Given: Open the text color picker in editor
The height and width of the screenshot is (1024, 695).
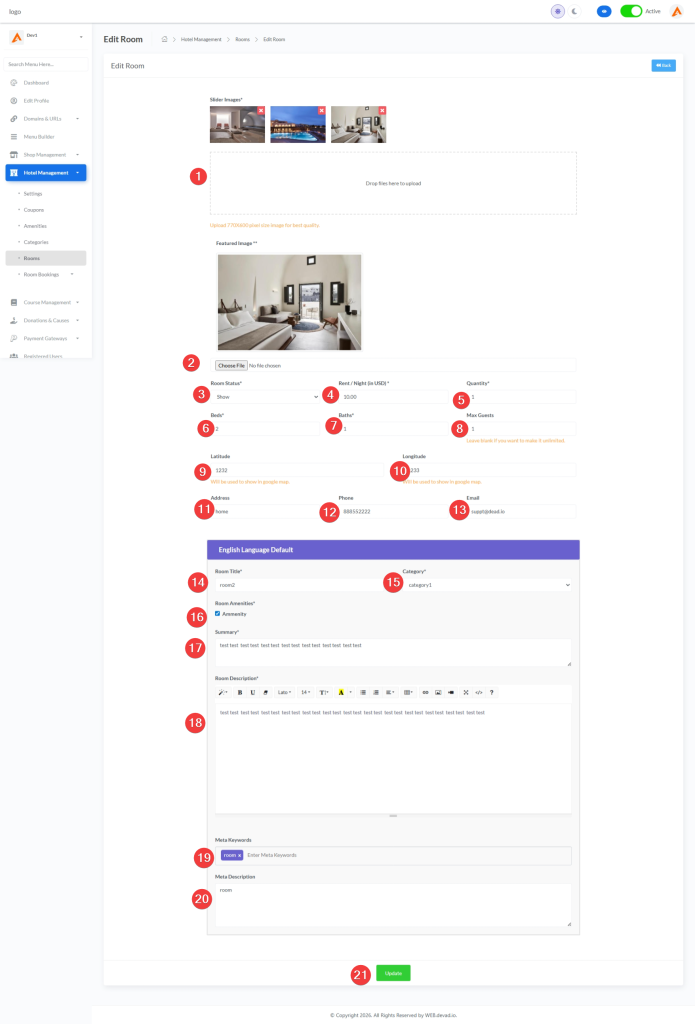Looking at the screenshot, I should pyautogui.click(x=342, y=692).
